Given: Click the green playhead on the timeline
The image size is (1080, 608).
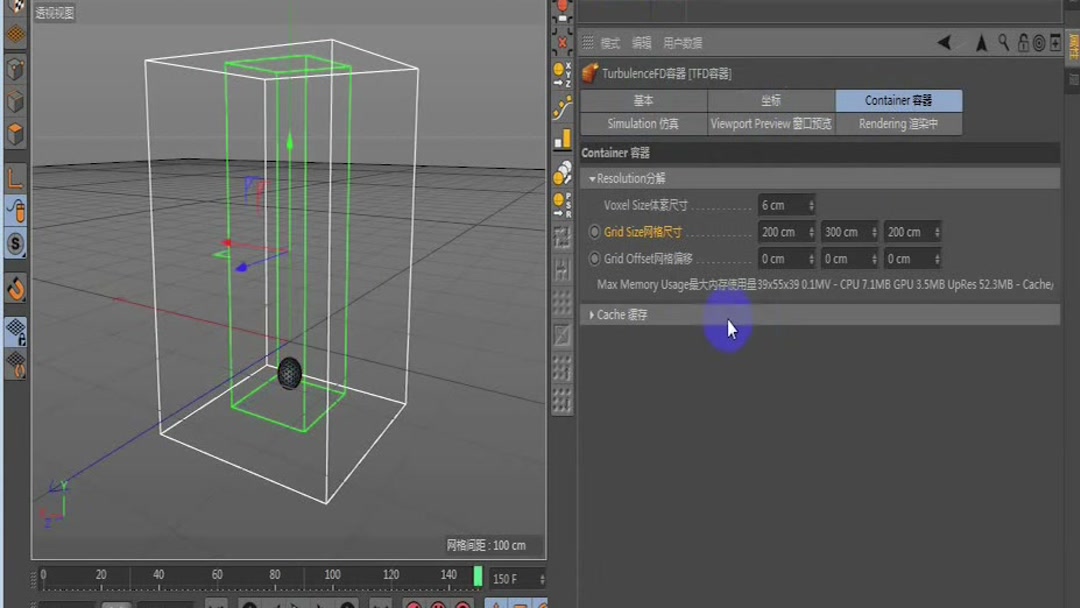Looking at the screenshot, I should [477, 576].
